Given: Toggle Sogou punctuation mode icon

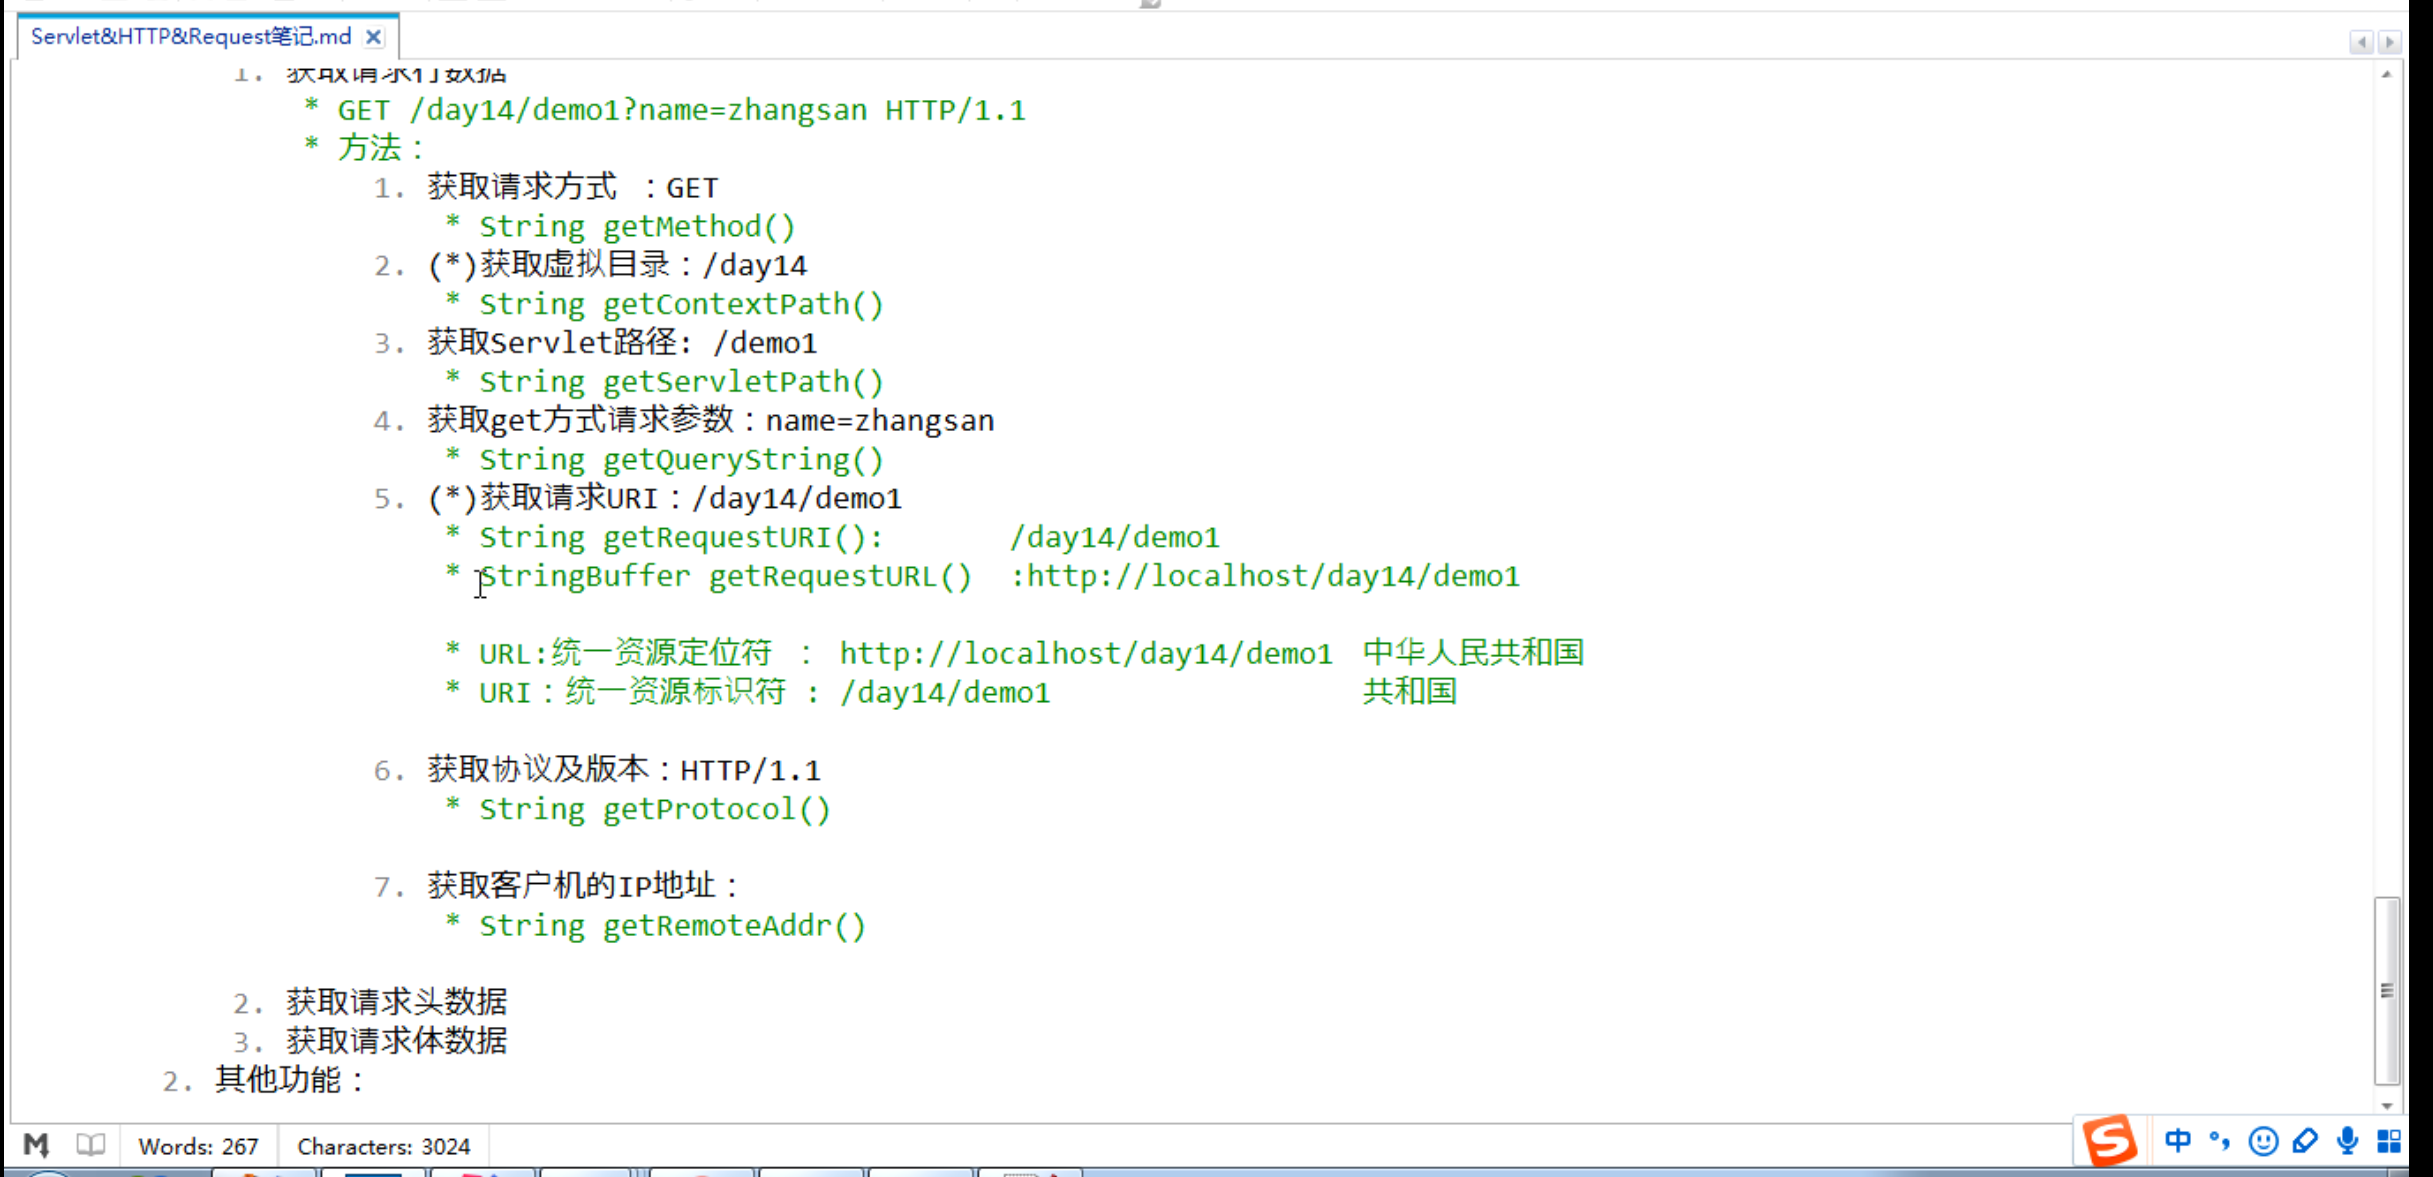Looking at the screenshot, I should click(x=2219, y=1141).
